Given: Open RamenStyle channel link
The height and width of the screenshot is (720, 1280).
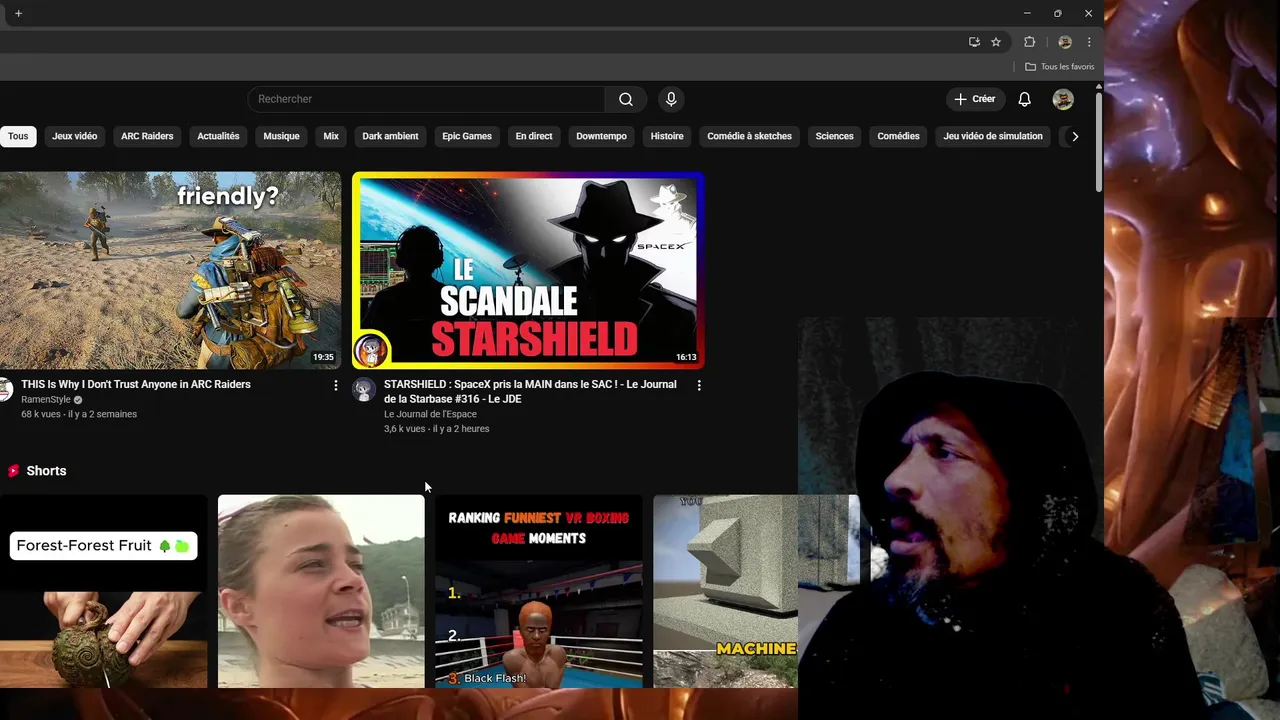Looking at the screenshot, I should click(46, 400).
